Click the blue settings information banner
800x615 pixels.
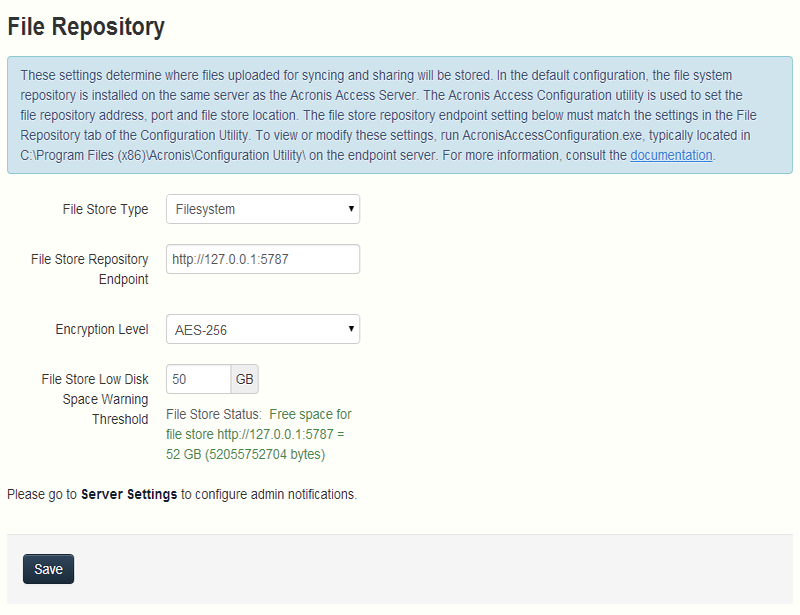(400, 115)
